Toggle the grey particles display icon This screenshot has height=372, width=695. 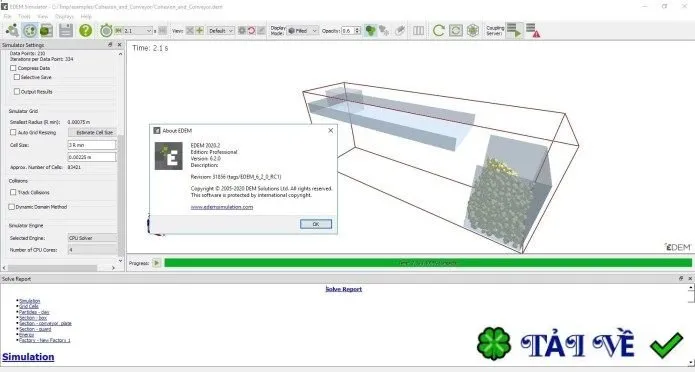click(x=384, y=30)
